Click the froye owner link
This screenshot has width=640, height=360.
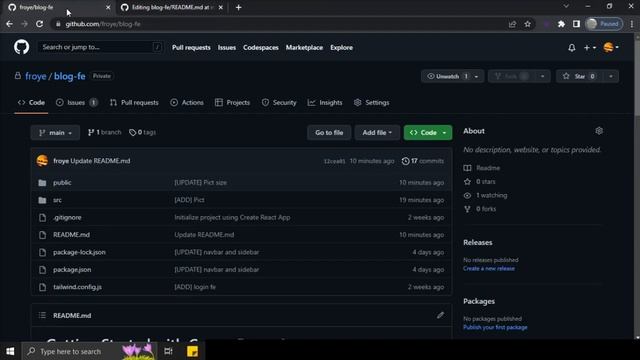[36, 76]
